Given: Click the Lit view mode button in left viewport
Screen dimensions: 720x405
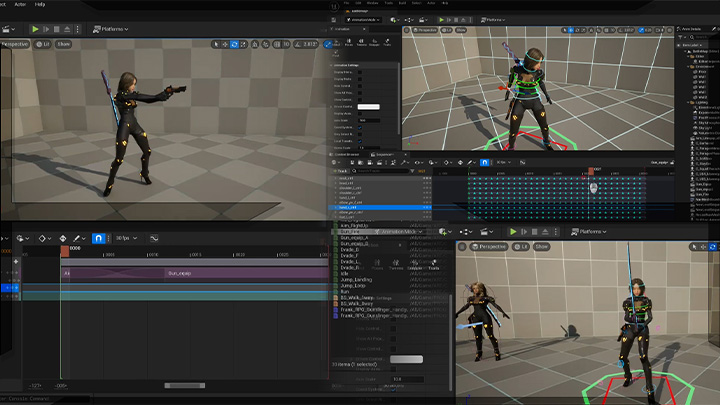Looking at the screenshot, I should click(x=43, y=44).
